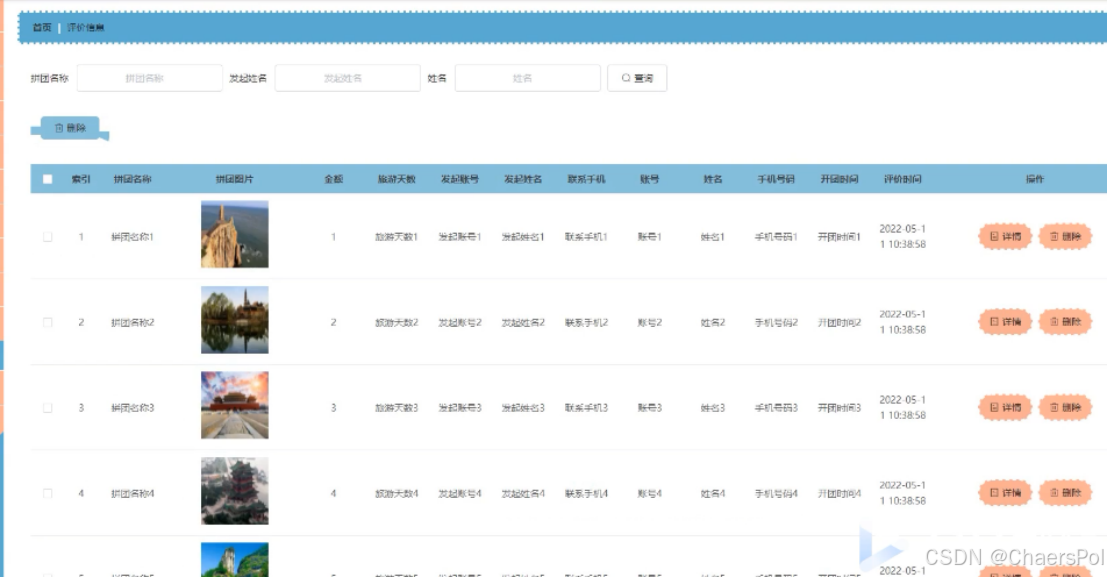Click the 拼团名称 column header
Viewport: 1108px width, 577px height.
tap(132, 179)
